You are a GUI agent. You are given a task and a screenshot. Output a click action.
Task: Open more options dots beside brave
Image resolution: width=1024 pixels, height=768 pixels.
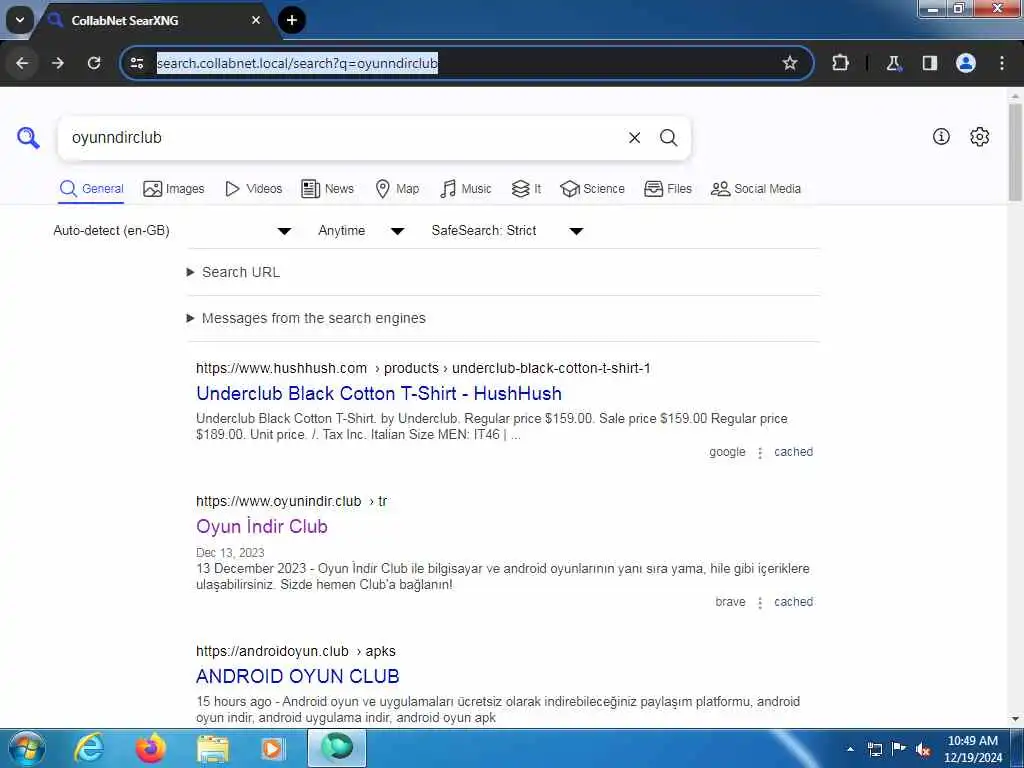click(760, 603)
